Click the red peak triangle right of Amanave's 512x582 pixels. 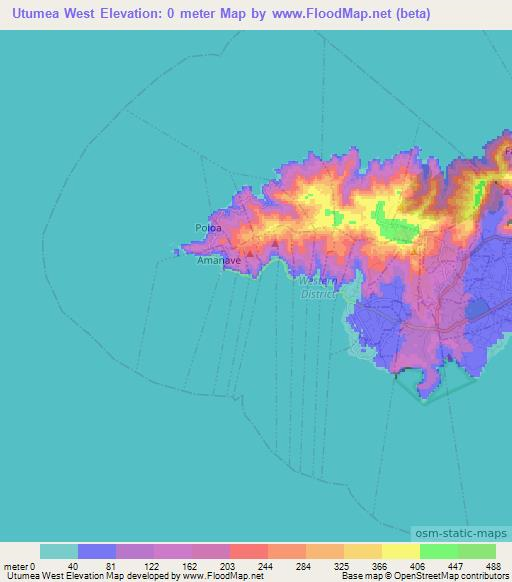pyautogui.click(x=275, y=243)
